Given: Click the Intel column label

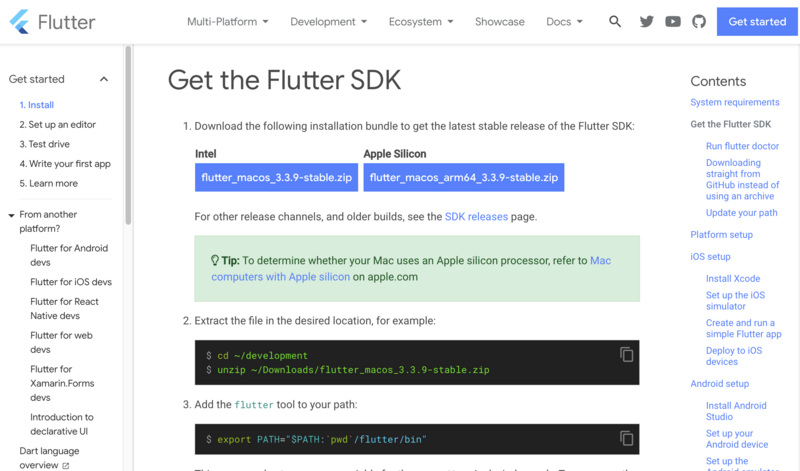Looking at the screenshot, I should [x=206, y=154].
